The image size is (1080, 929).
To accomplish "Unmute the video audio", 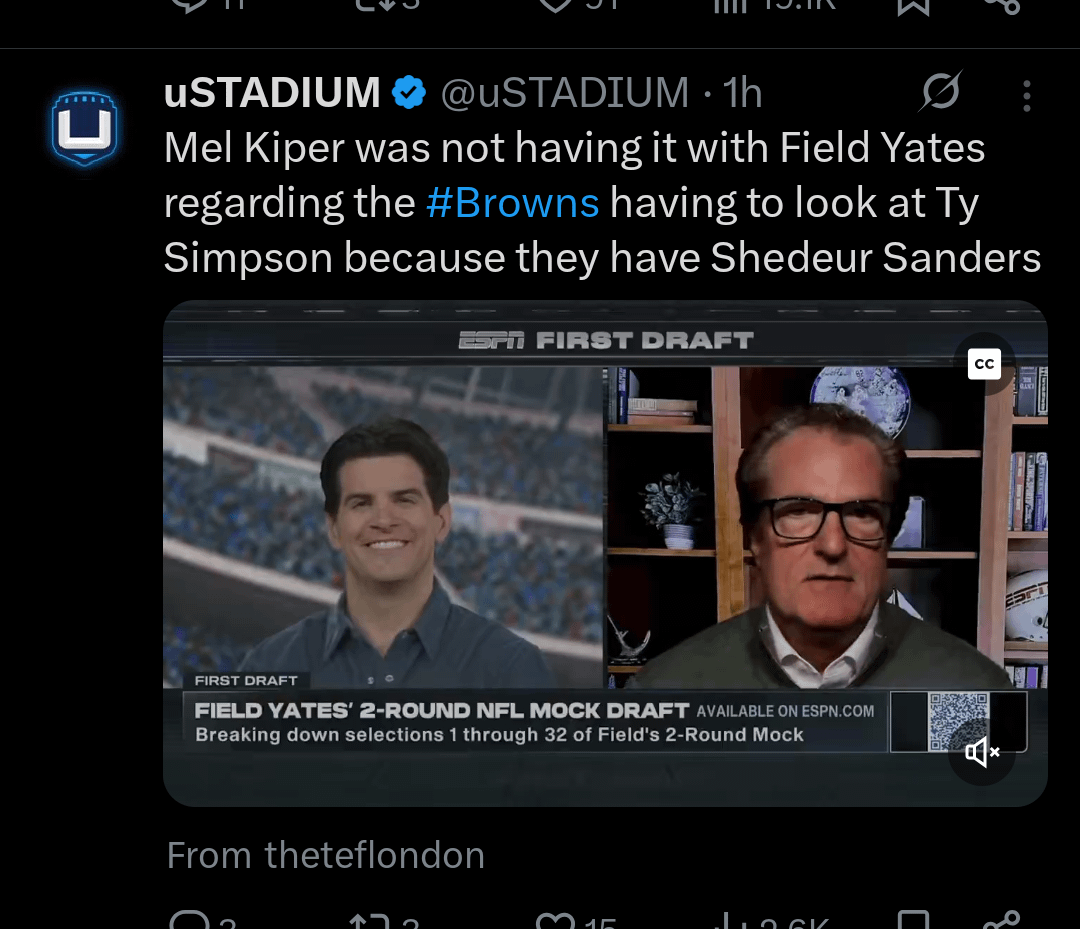I will pyautogui.click(x=981, y=752).
